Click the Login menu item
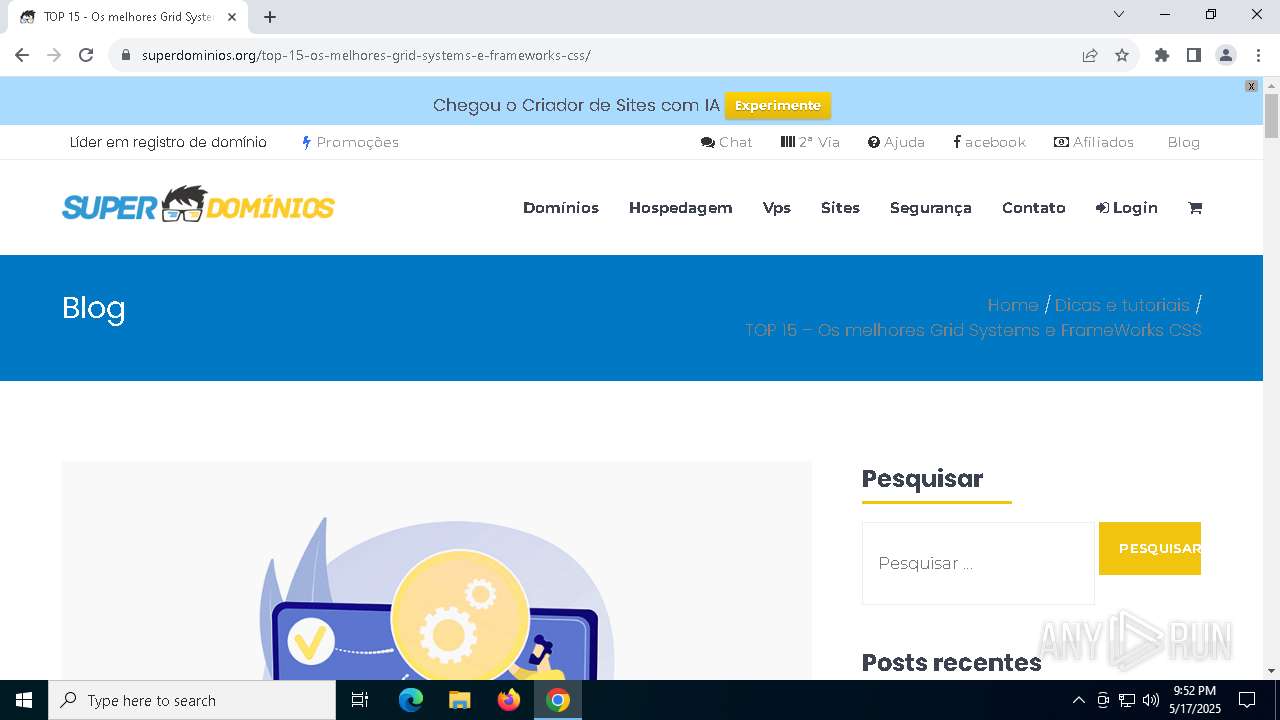The width and height of the screenshot is (1280, 720). [1127, 208]
